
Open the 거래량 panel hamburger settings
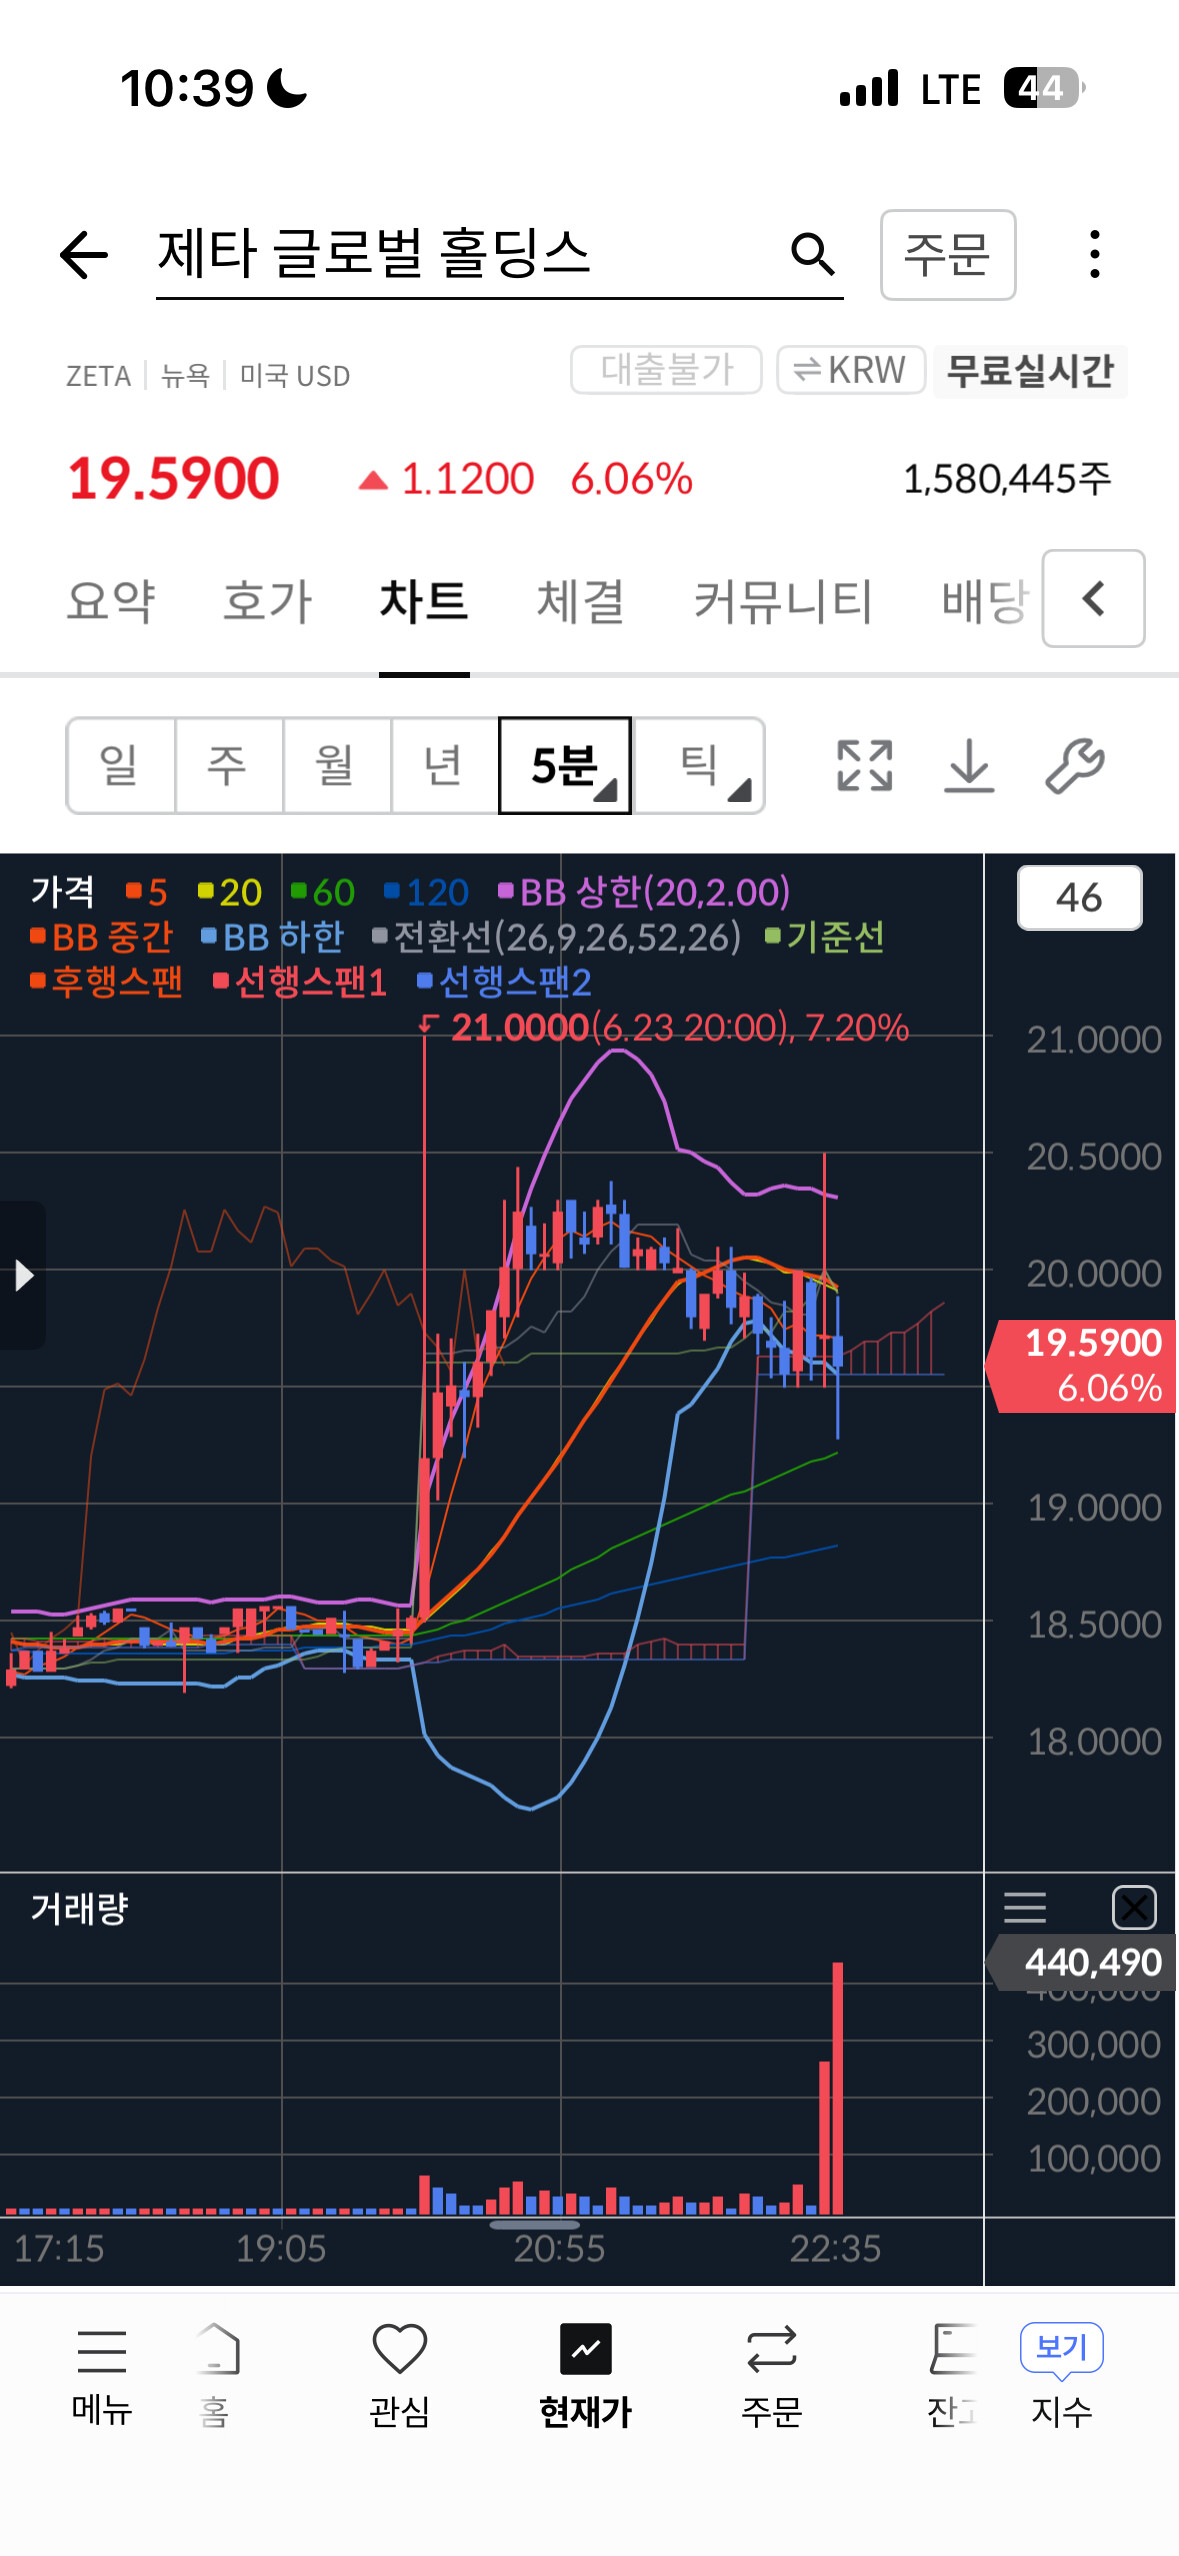[1025, 1907]
